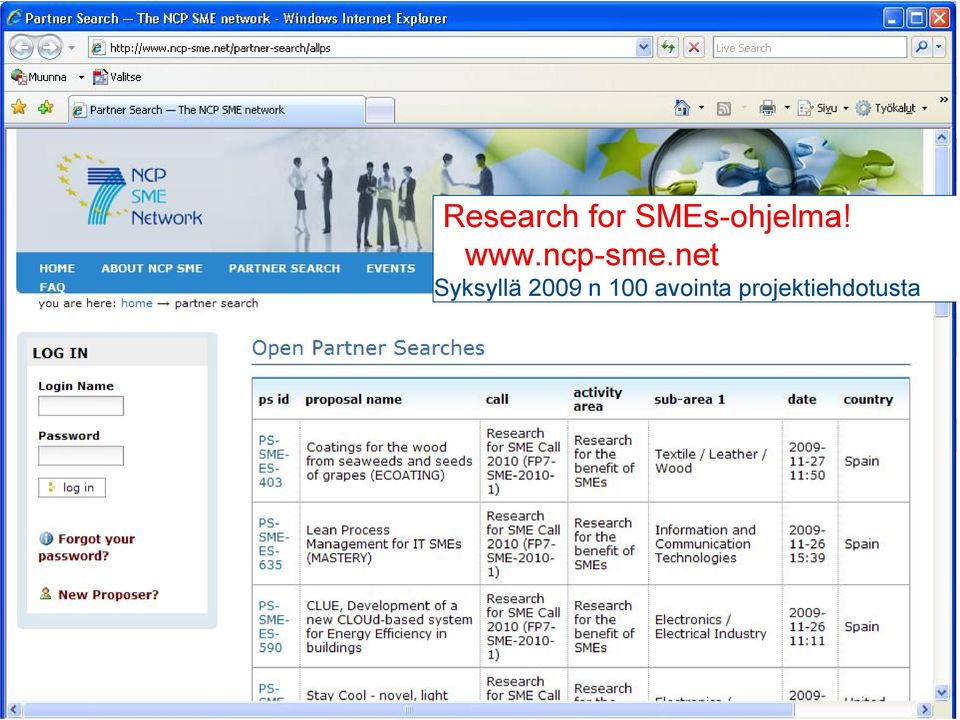Click the horizontal scrollbar left arrow
960x720 pixels.
click(x=13, y=710)
